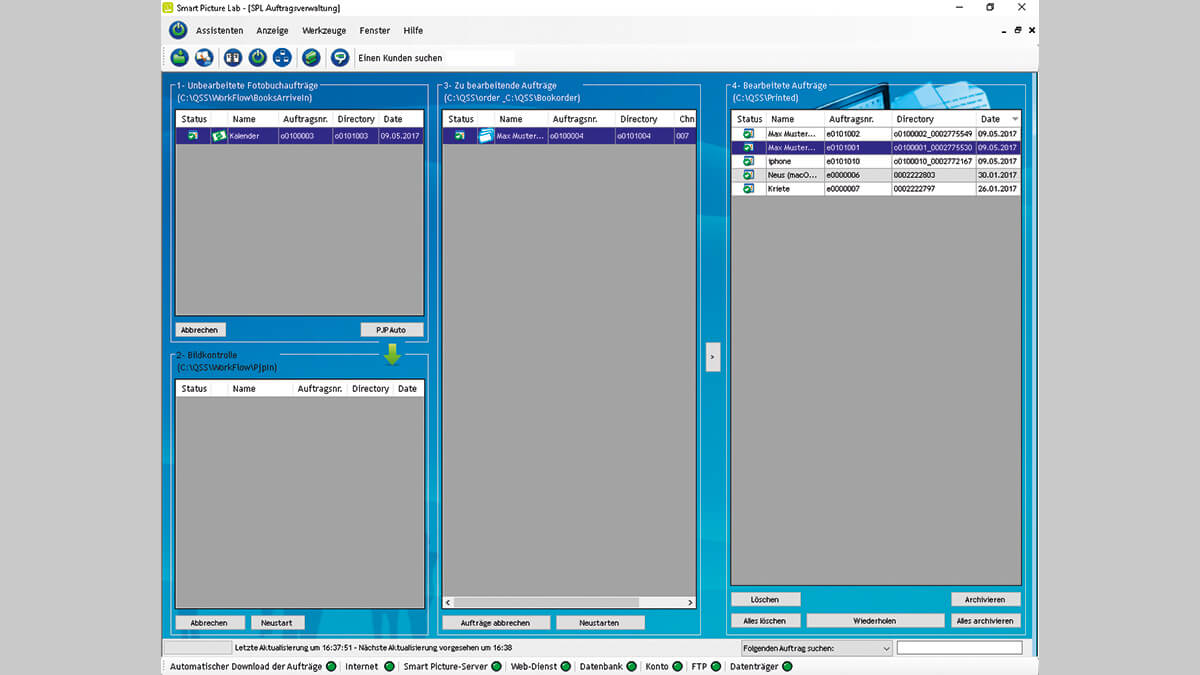
Task: Click the Konto green status light
Action: click(x=679, y=666)
